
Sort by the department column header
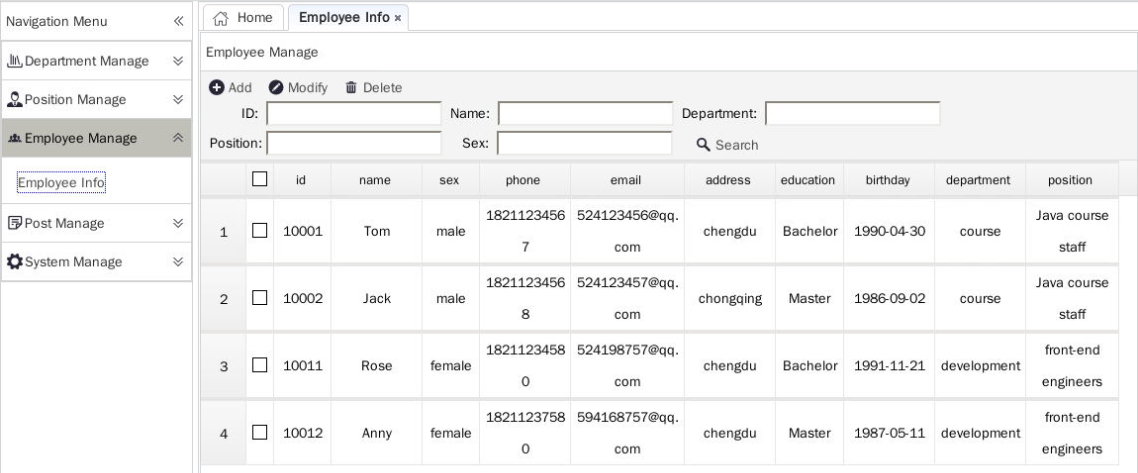point(980,180)
